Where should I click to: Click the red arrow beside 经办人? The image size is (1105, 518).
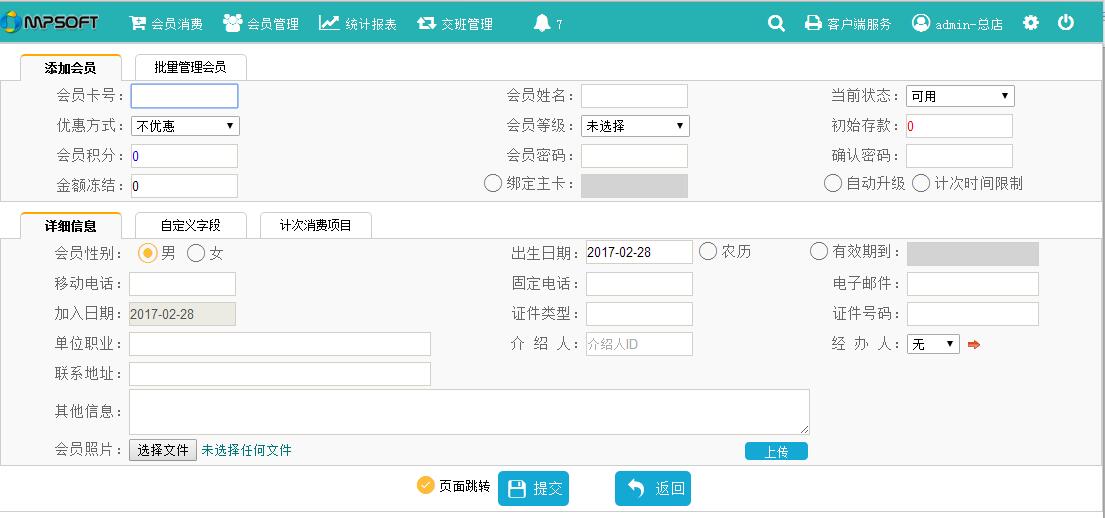(974, 344)
